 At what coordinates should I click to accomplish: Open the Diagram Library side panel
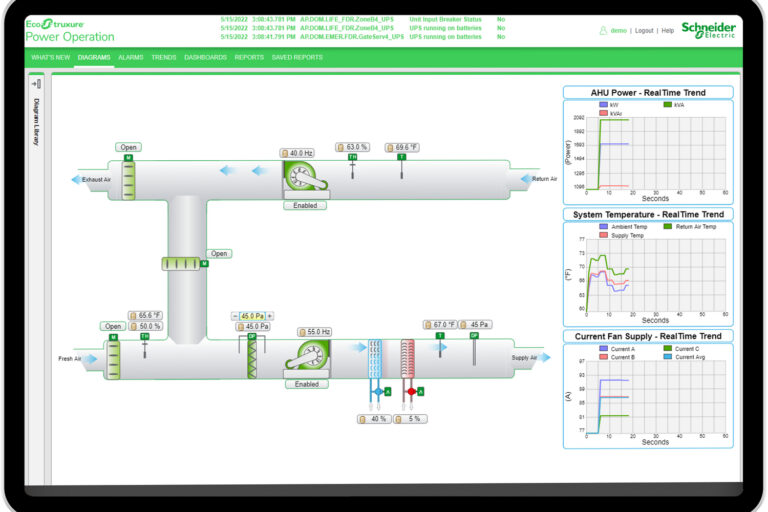click(x=36, y=122)
